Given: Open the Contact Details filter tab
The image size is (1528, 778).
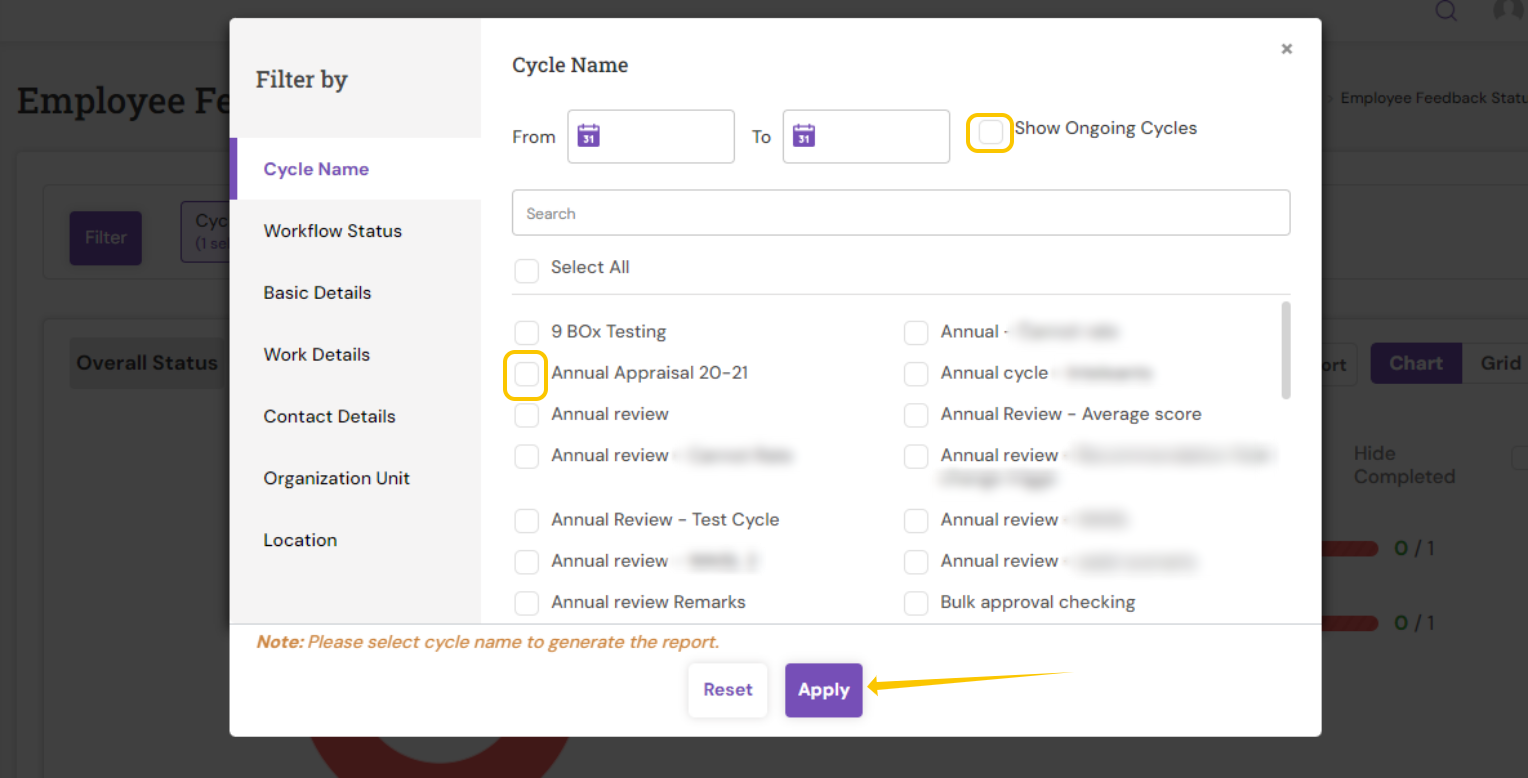Looking at the screenshot, I should coord(355,417).
